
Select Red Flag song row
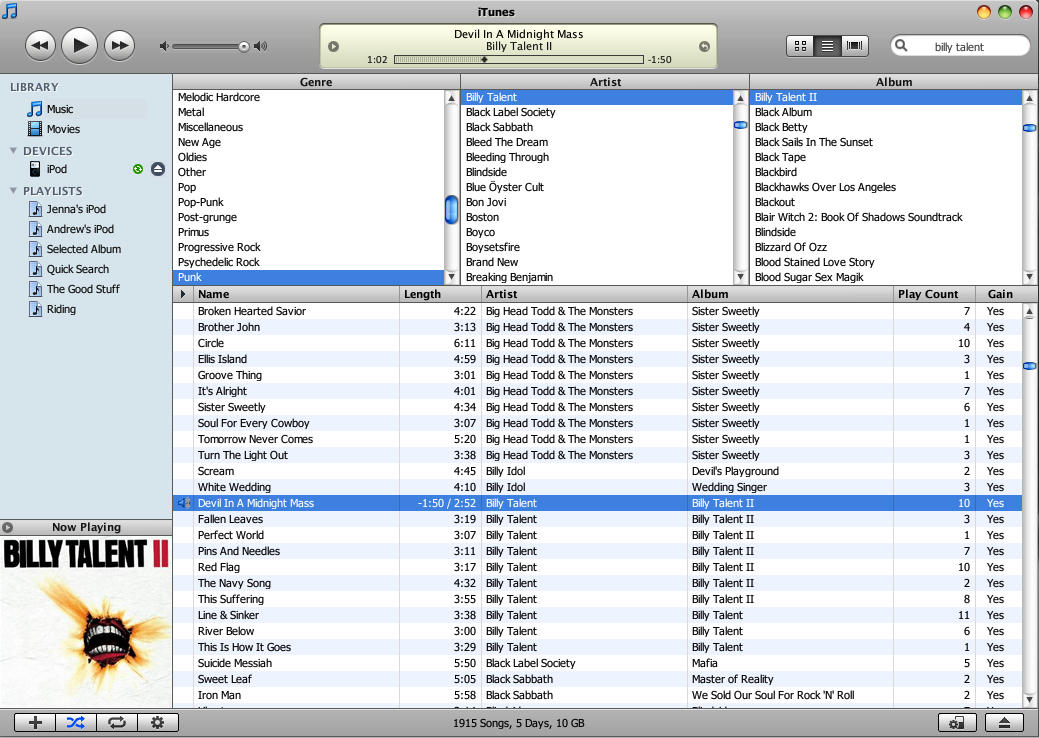tap(597, 568)
